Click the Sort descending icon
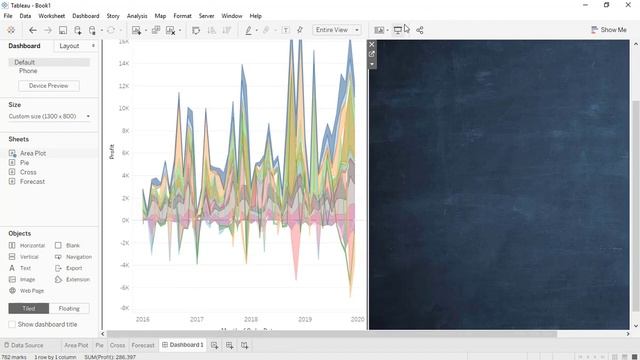 click(x=227, y=30)
